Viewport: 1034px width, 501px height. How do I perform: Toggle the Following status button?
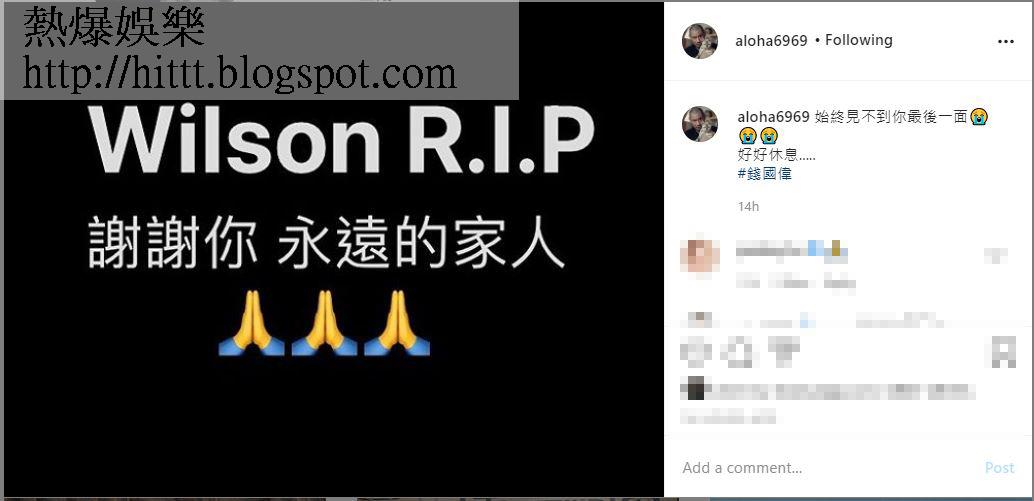click(x=859, y=40)
